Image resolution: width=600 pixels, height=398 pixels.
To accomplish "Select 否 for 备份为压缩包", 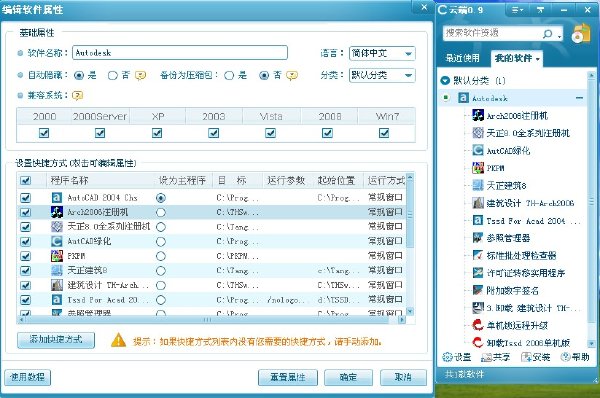I will [264, 75].
